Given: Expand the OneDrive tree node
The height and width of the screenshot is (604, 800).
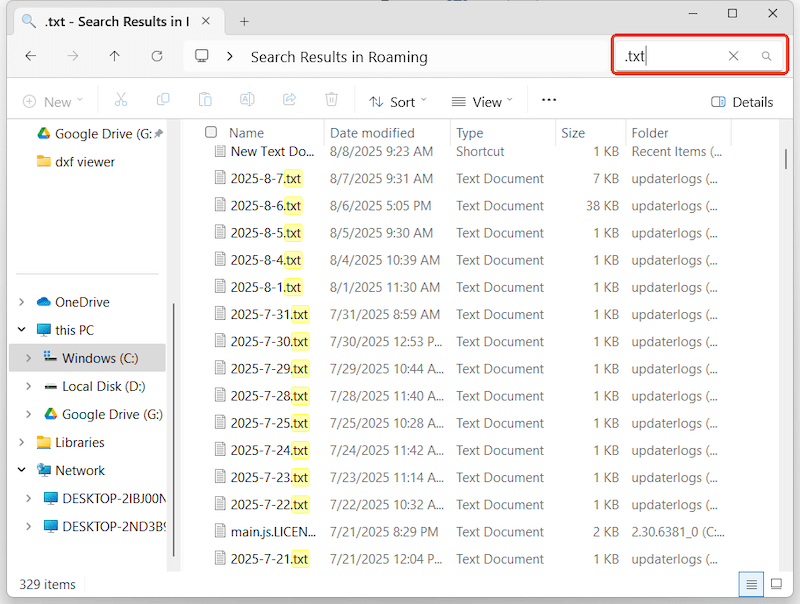Looking at the screenshot, I should pos(22,301).
